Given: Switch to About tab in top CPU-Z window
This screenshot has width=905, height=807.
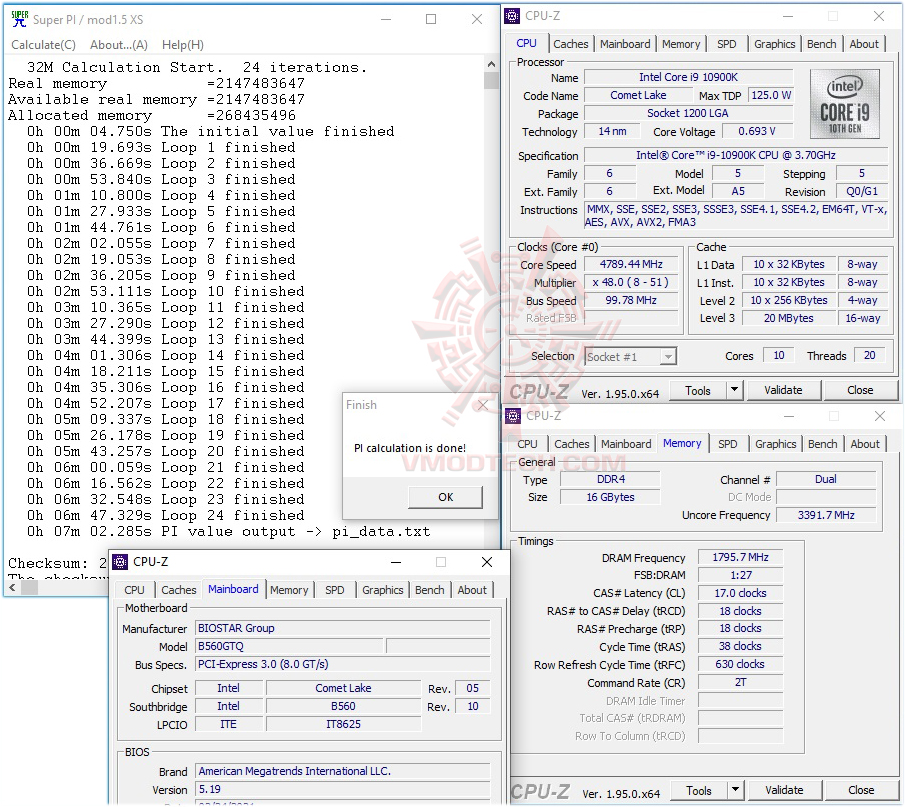Looking at the screenshot, I should (864, 44).
